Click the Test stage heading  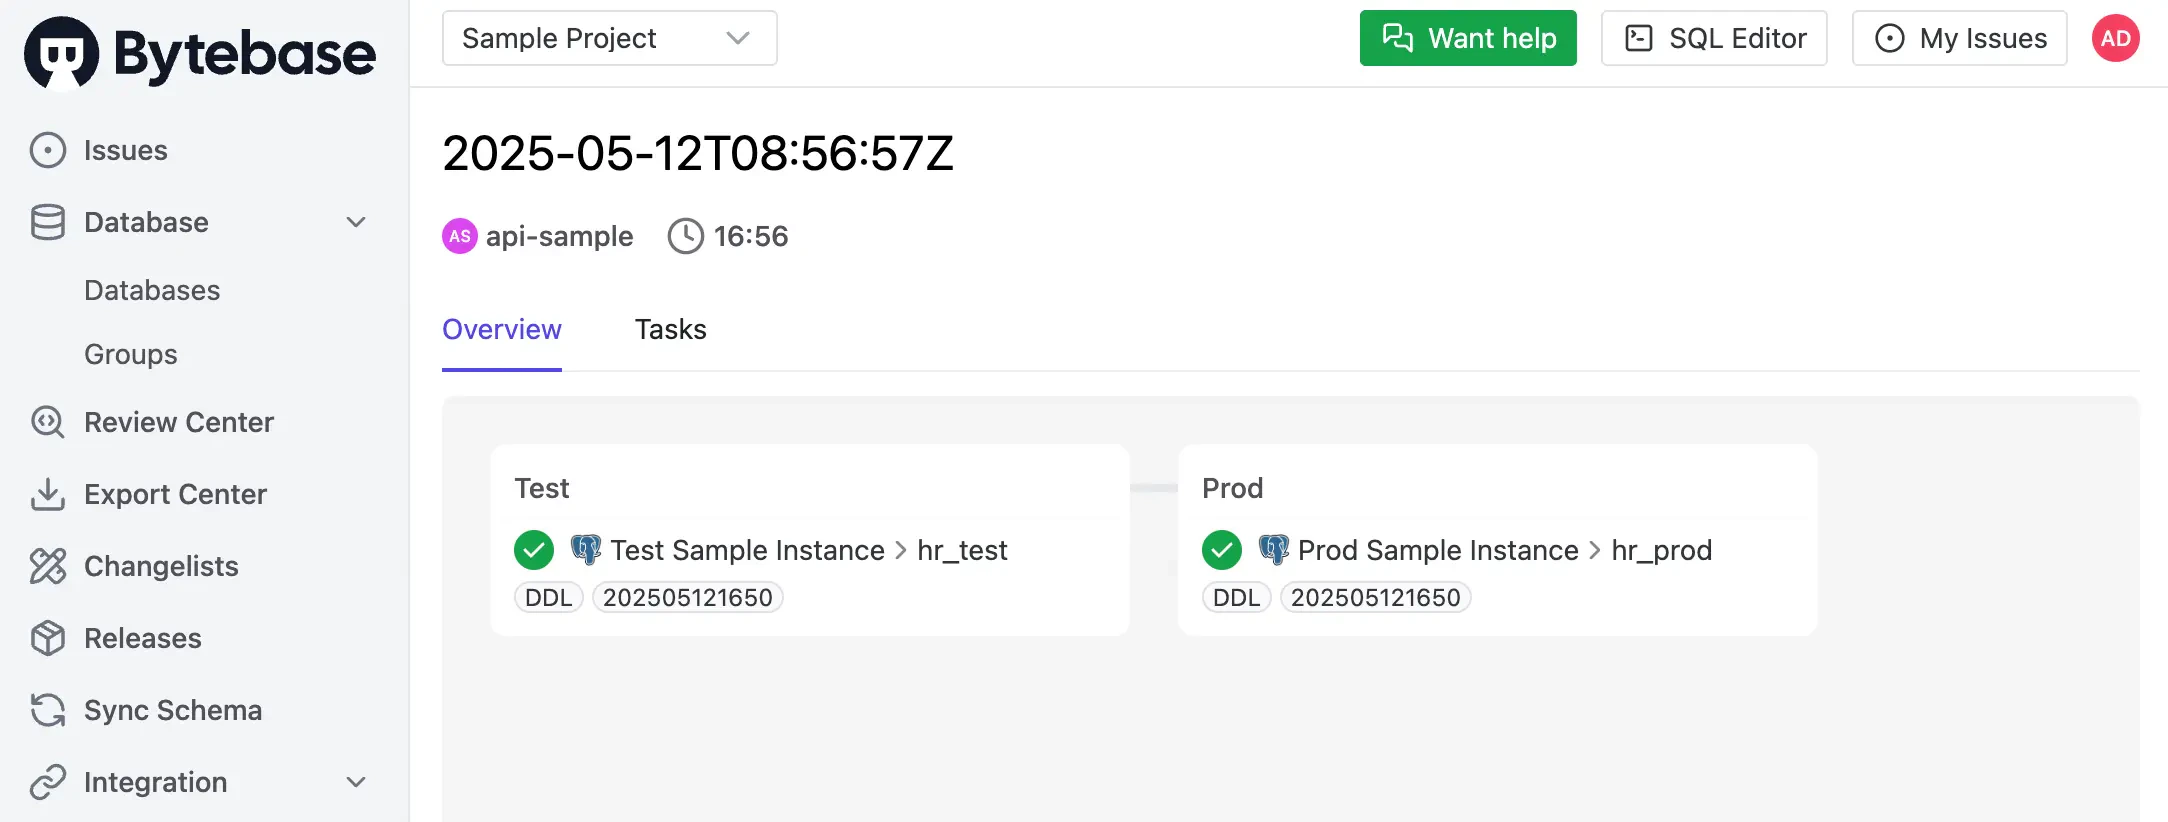pyautogui.click(x=542, y=488)
